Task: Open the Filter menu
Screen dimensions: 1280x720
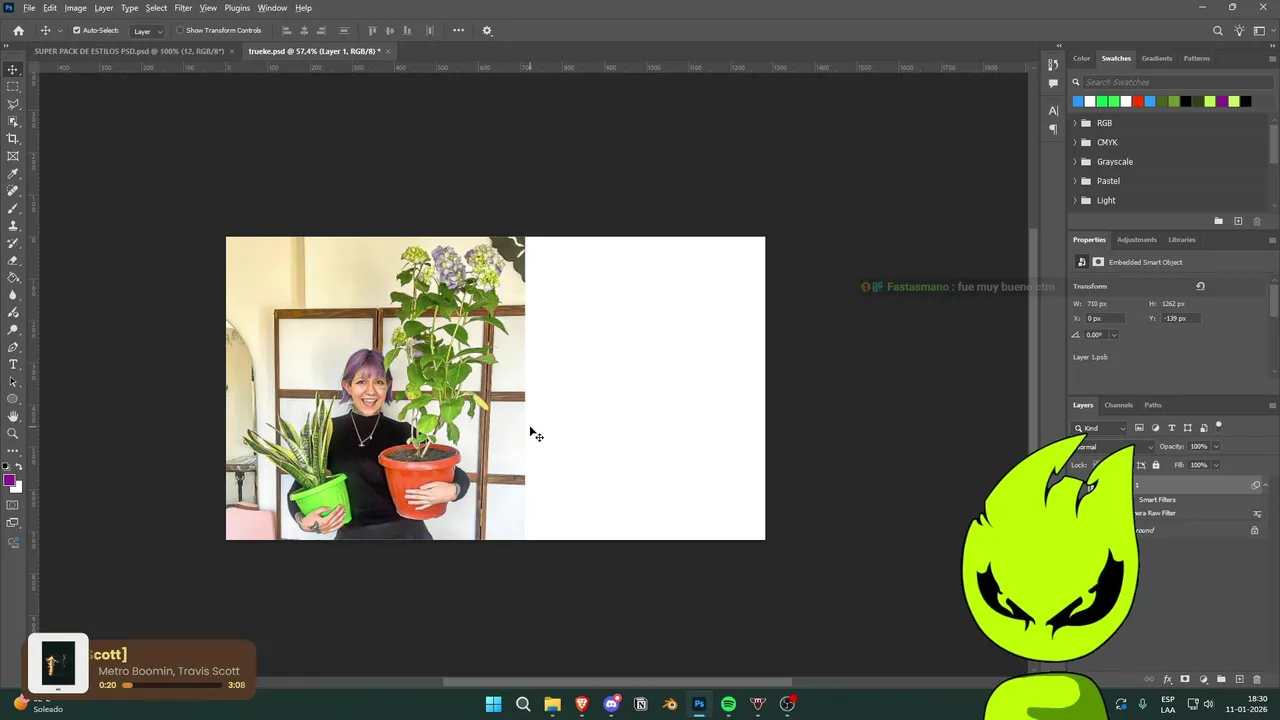Action: click(x=183, y=8)
